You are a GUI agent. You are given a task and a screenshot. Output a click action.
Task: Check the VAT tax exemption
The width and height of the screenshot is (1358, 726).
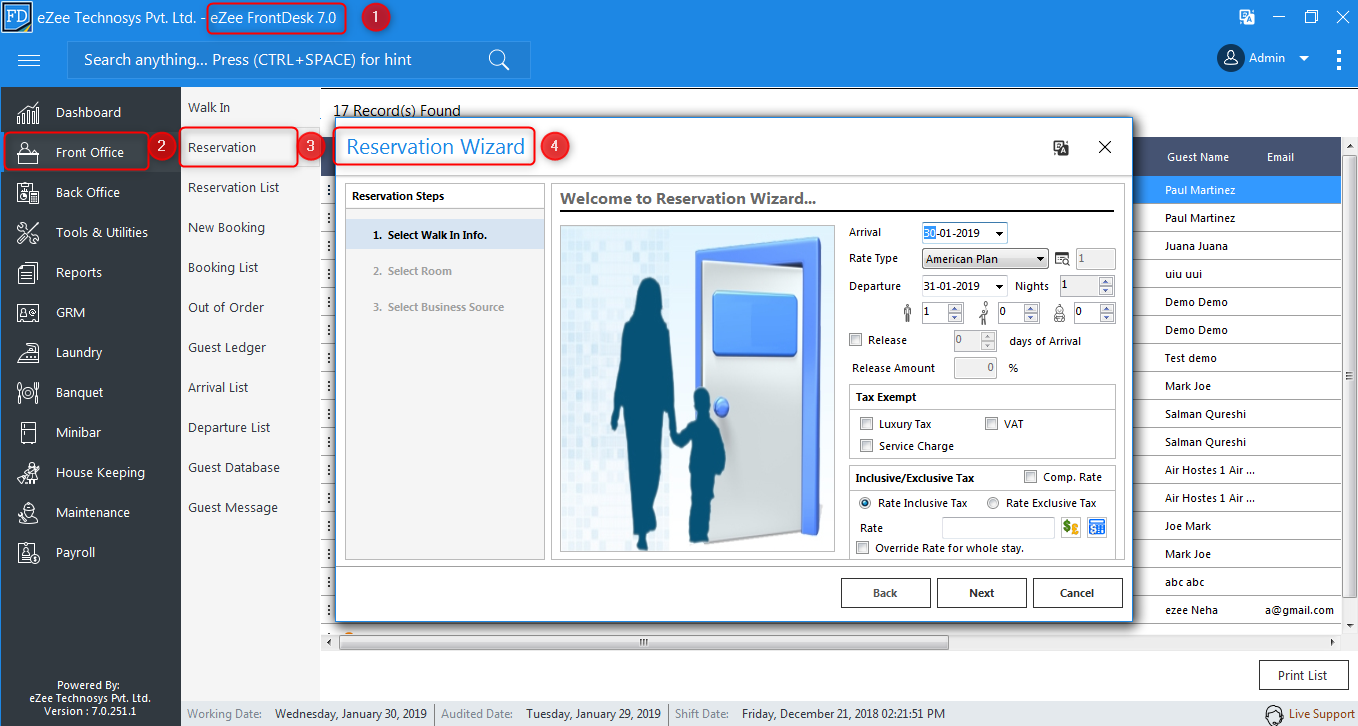[992, 424]
